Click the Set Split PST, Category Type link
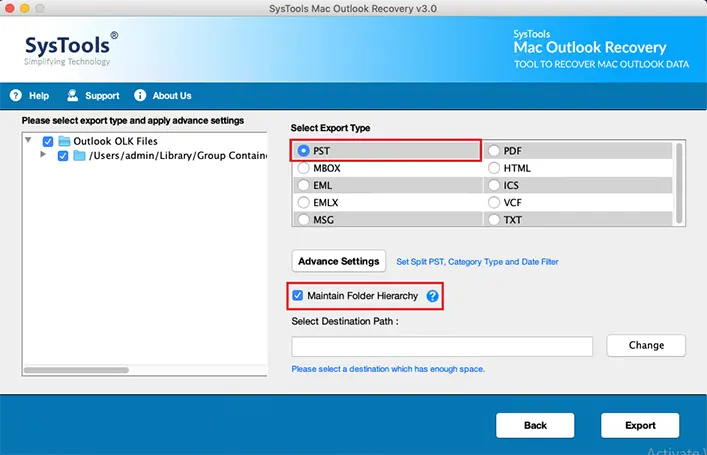Screen dimensions: 707x455 point(477,262)
